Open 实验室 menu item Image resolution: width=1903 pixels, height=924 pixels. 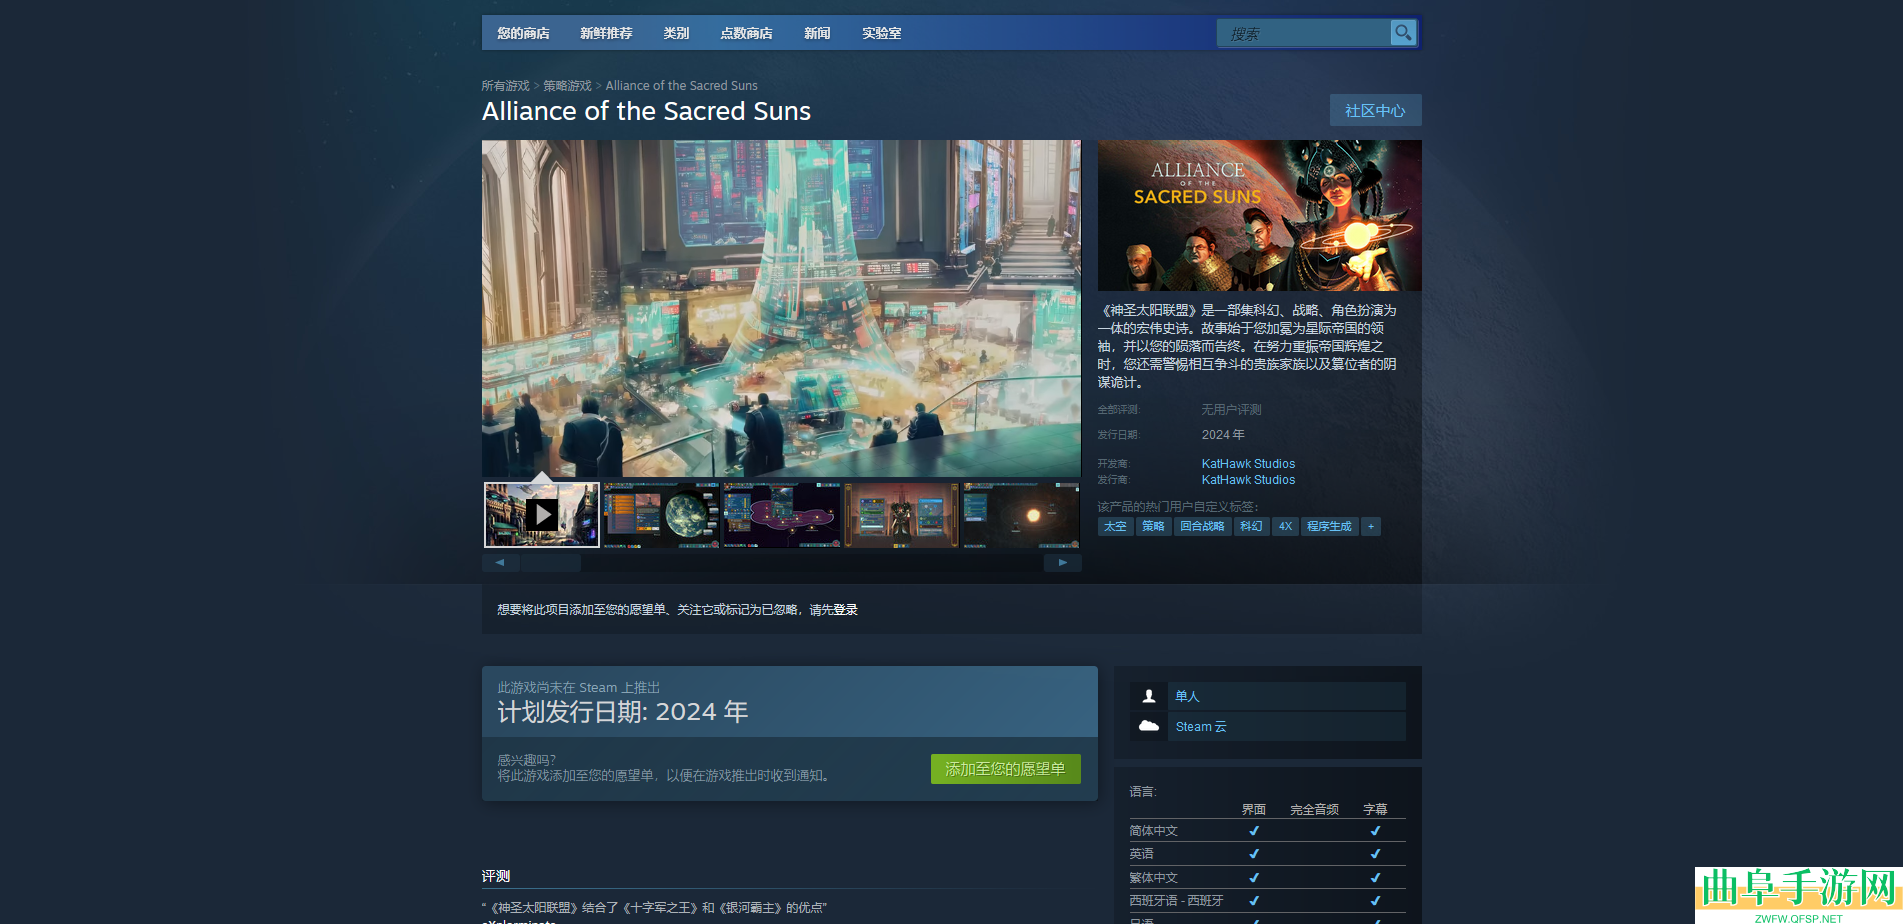pos(881,33)
